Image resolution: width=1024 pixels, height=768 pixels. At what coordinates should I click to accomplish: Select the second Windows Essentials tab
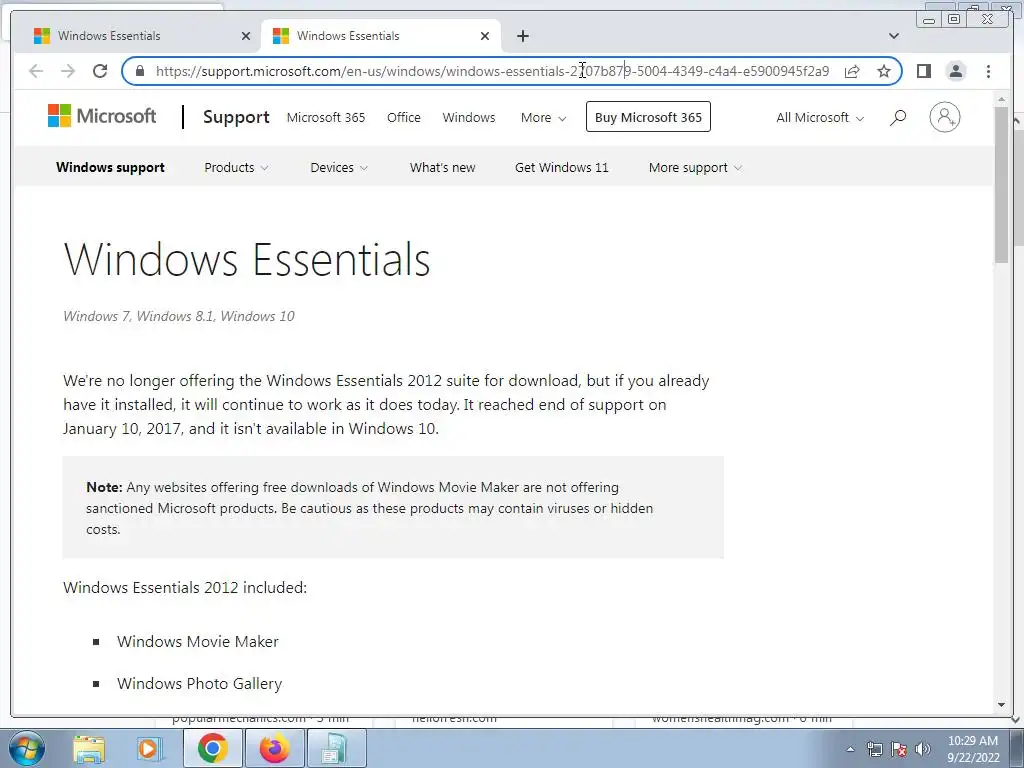tap(381, 36)
